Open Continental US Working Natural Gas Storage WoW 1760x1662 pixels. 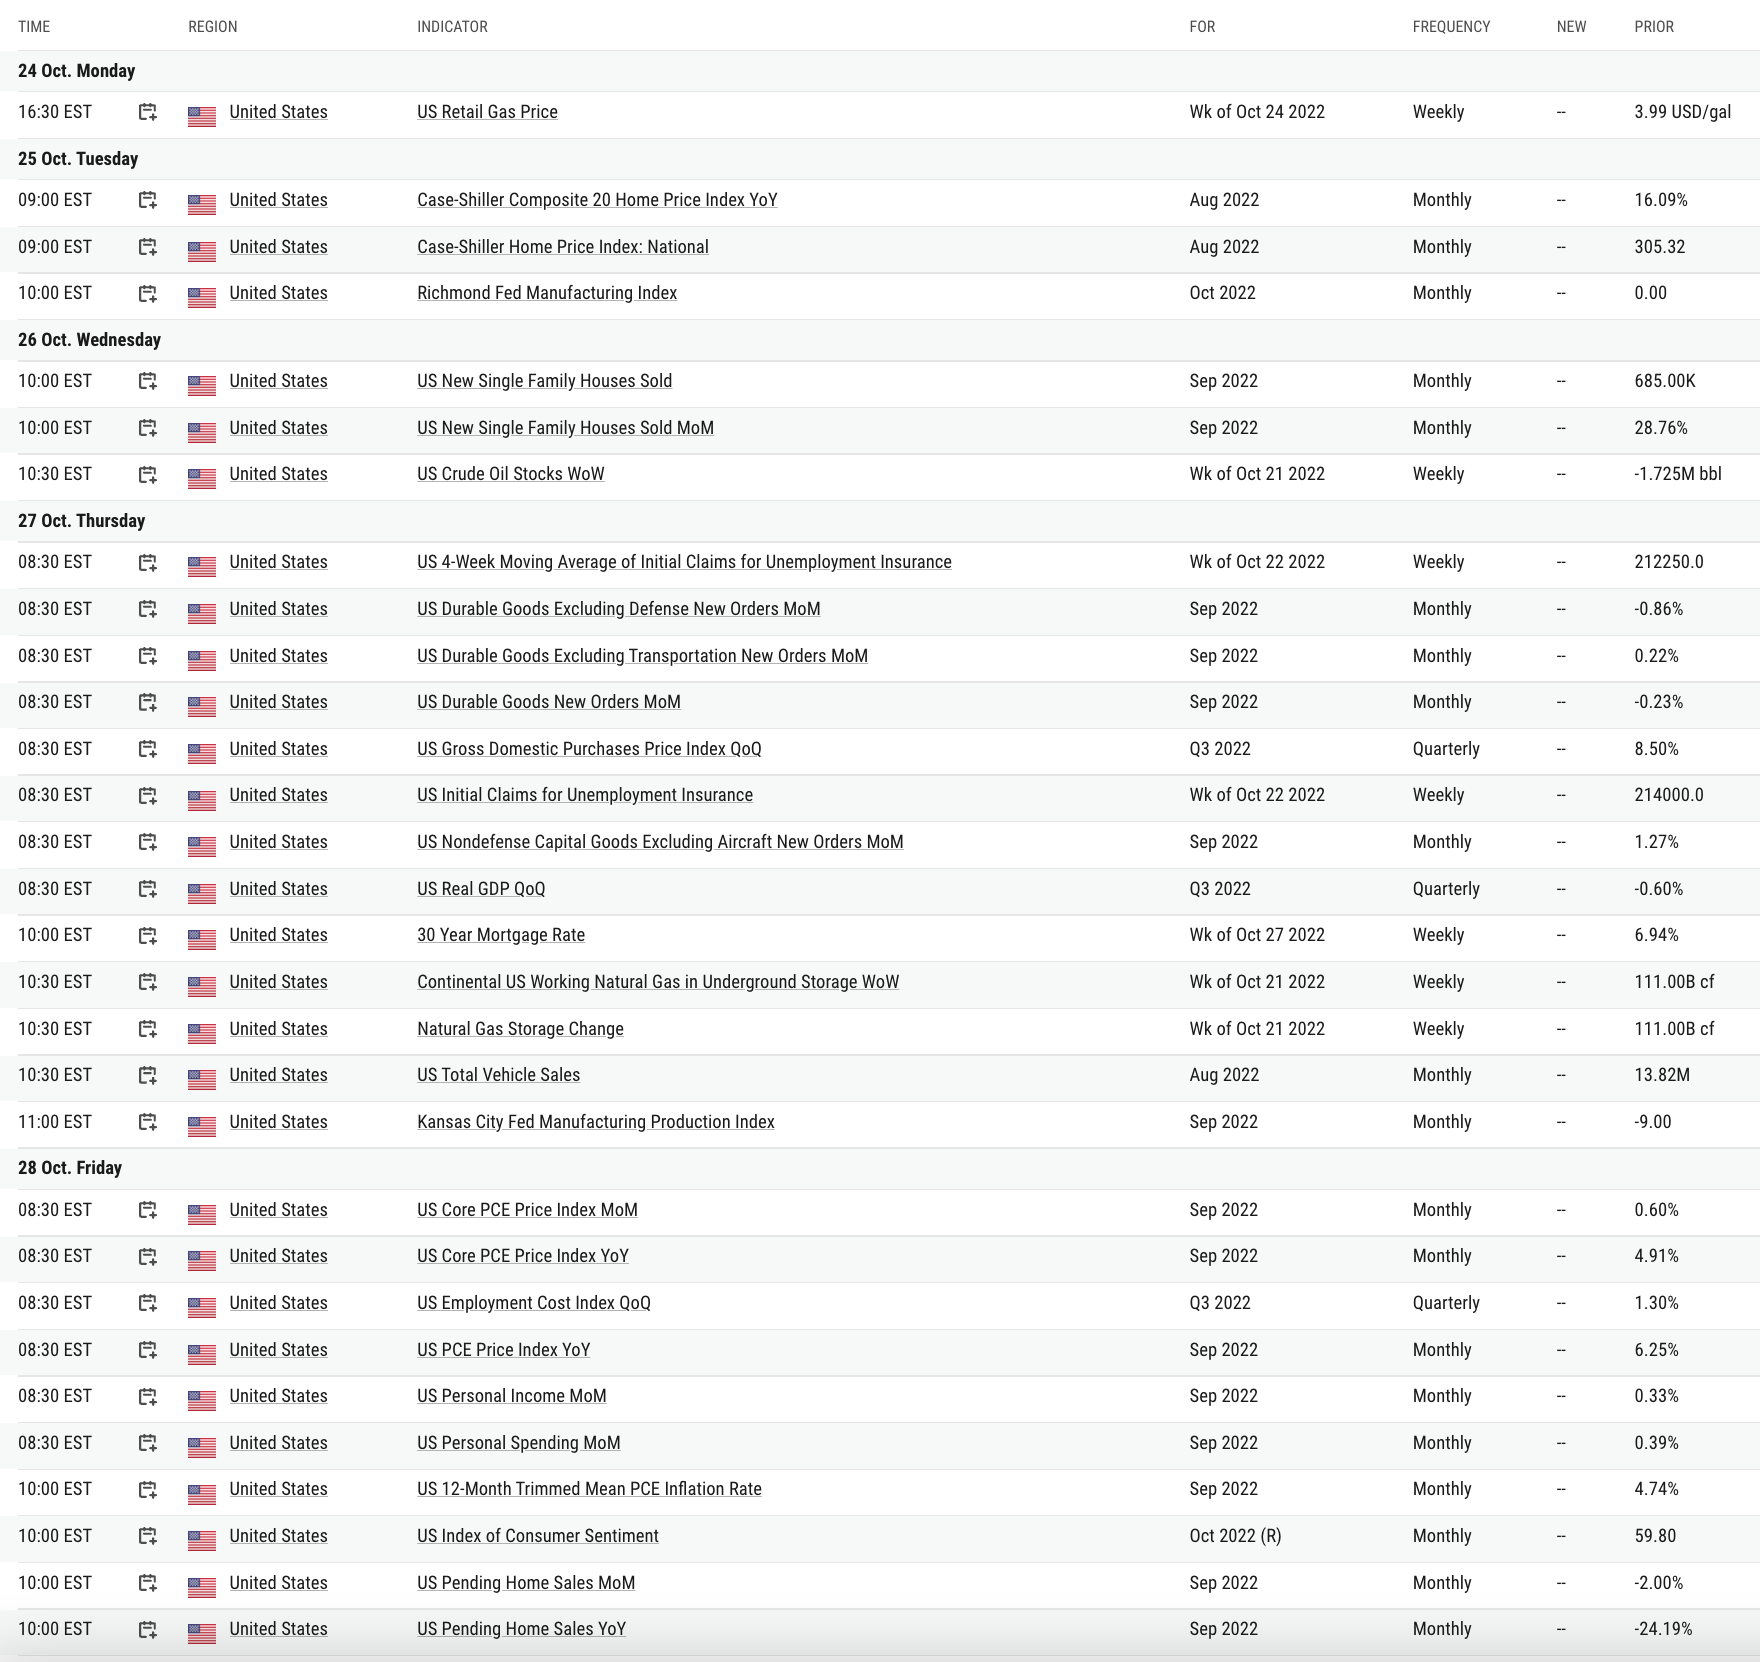coord(658,982)
